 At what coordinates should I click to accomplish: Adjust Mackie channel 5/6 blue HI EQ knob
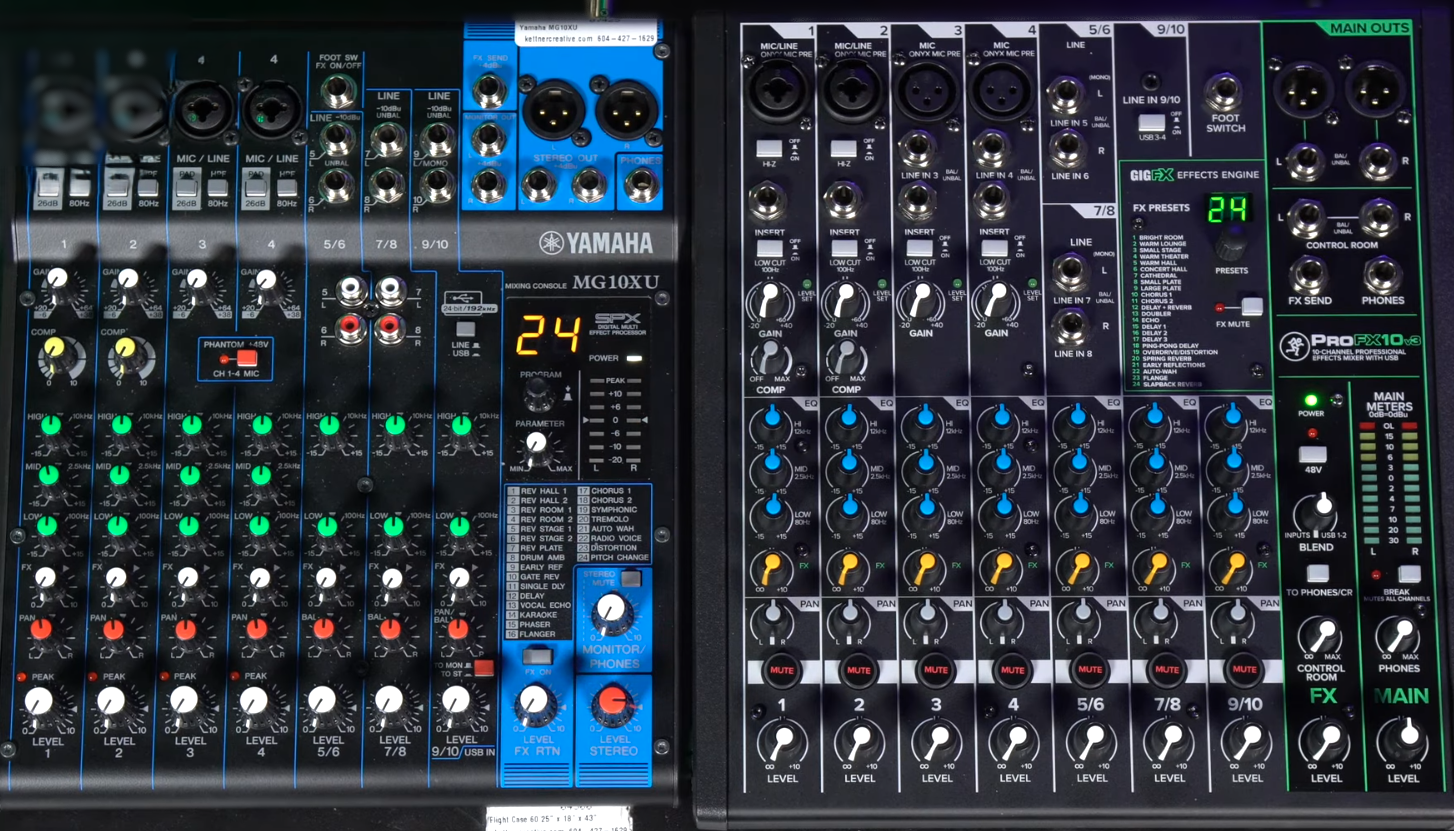[x=1078, y=420]
